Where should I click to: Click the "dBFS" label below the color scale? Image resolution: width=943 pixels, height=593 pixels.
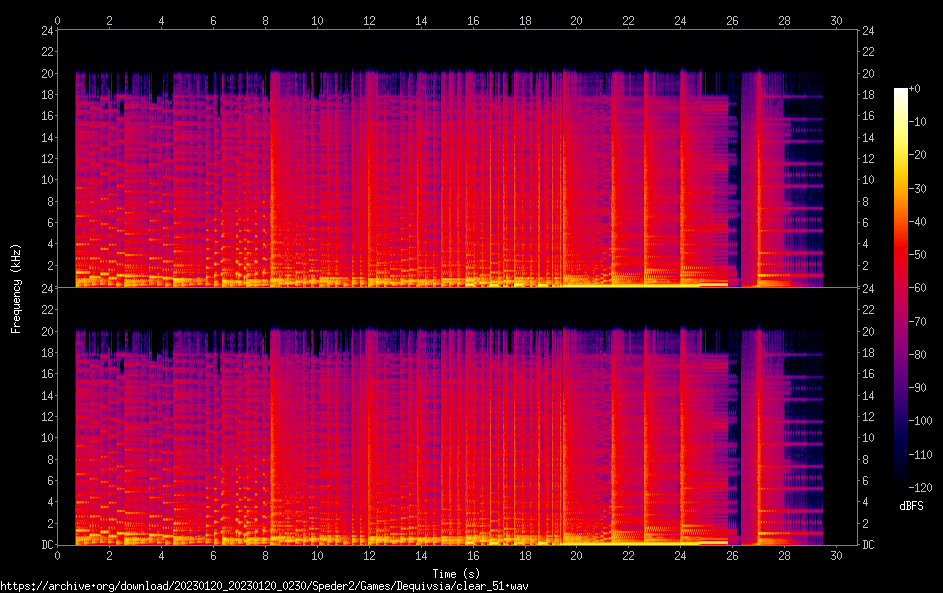point(911,506)
